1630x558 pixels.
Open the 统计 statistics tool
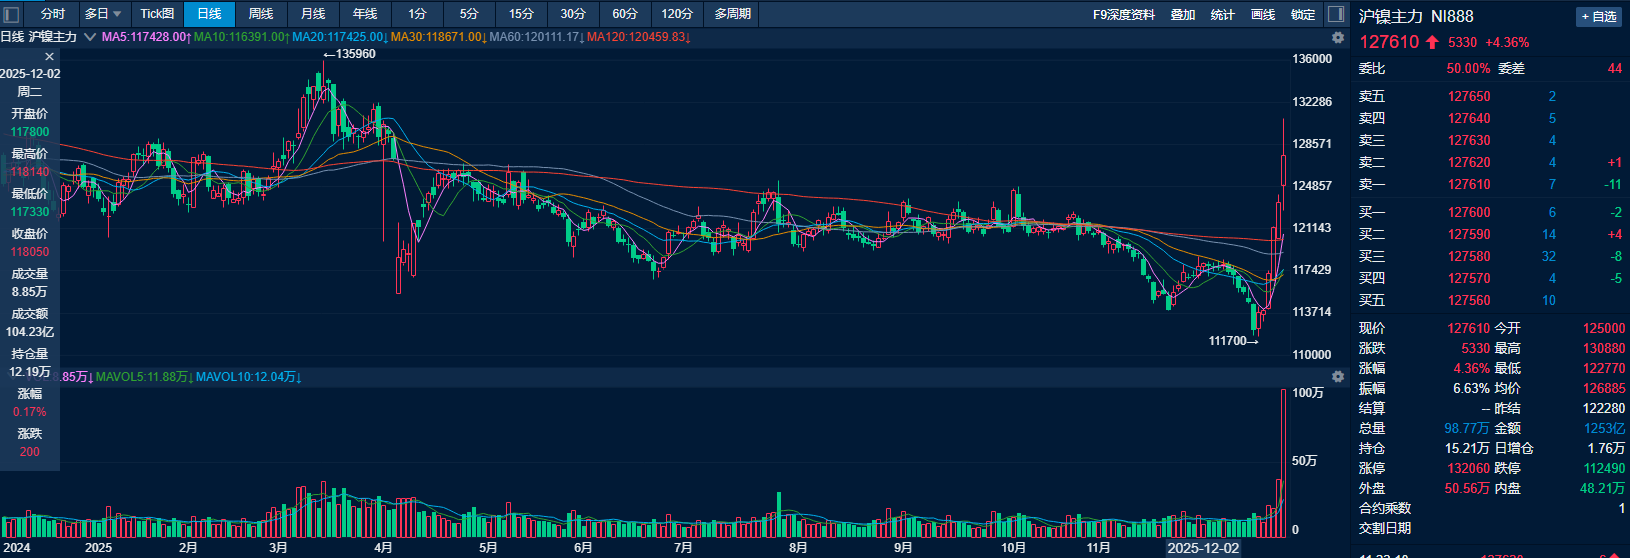click(1223, 15)
